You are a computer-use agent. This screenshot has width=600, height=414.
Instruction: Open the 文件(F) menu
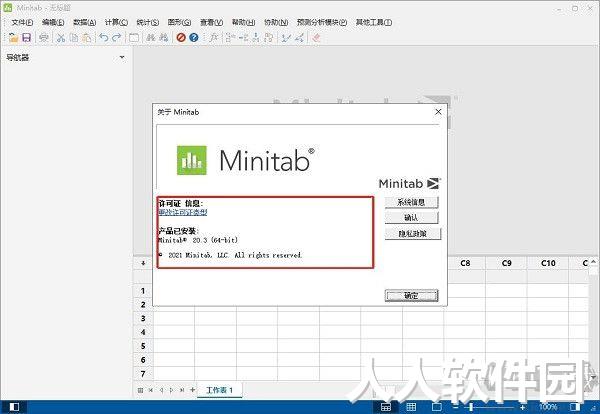(22, 22)
